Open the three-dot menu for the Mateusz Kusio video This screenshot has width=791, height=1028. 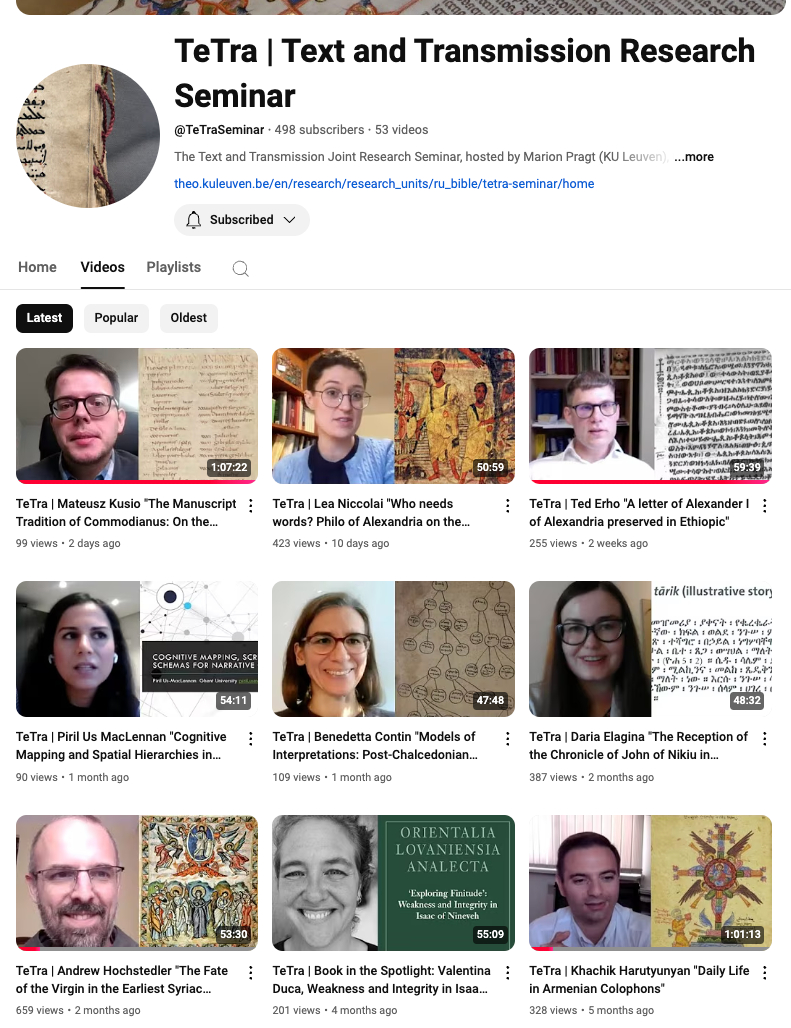coord(251,505)
